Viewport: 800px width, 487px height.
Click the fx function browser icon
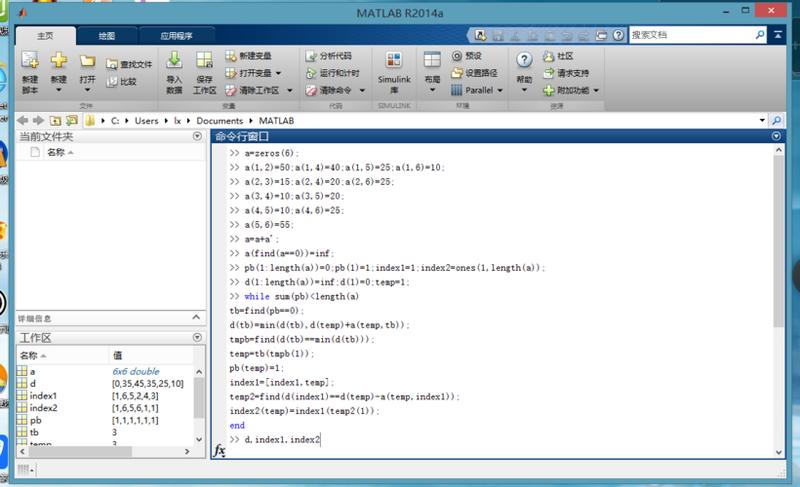click(219, 450)
